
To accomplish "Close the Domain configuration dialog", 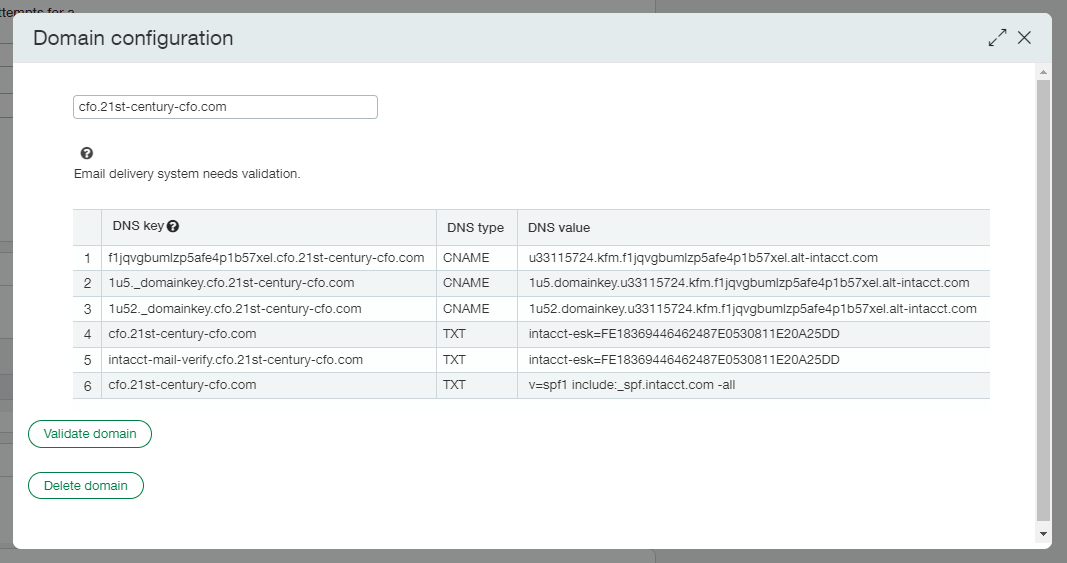I will (x=1024, y=38).
